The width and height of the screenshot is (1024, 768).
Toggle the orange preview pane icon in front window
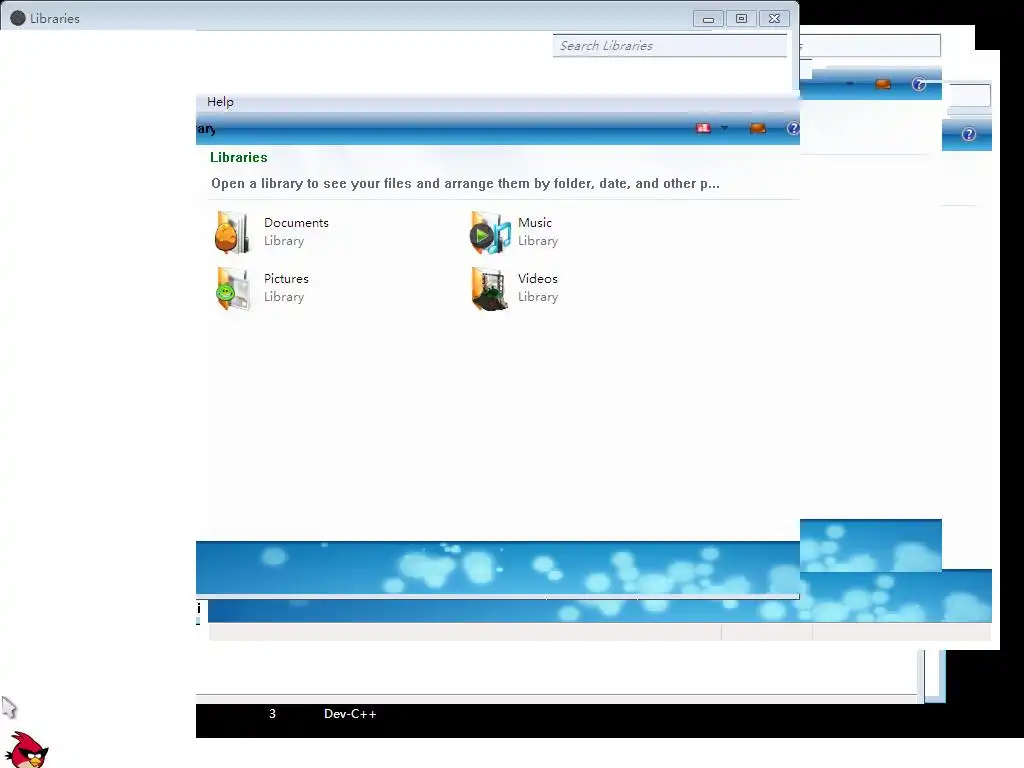758,128
